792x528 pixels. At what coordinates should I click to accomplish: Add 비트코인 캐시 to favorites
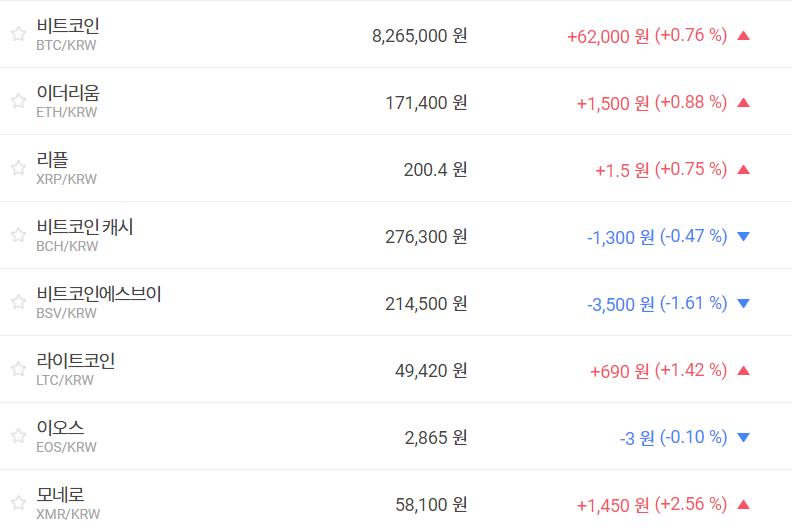tap(18, 235)
